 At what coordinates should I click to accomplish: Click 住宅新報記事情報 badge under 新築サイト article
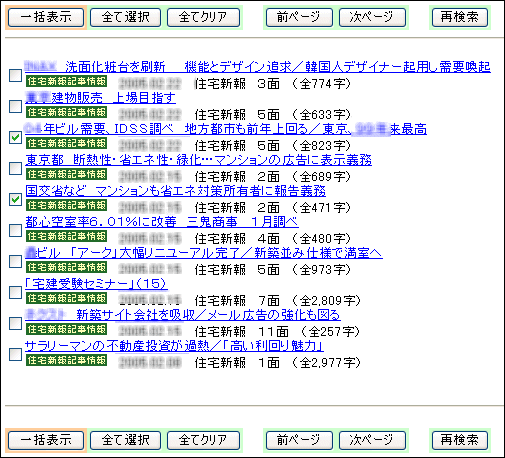(x=66, y=329)
